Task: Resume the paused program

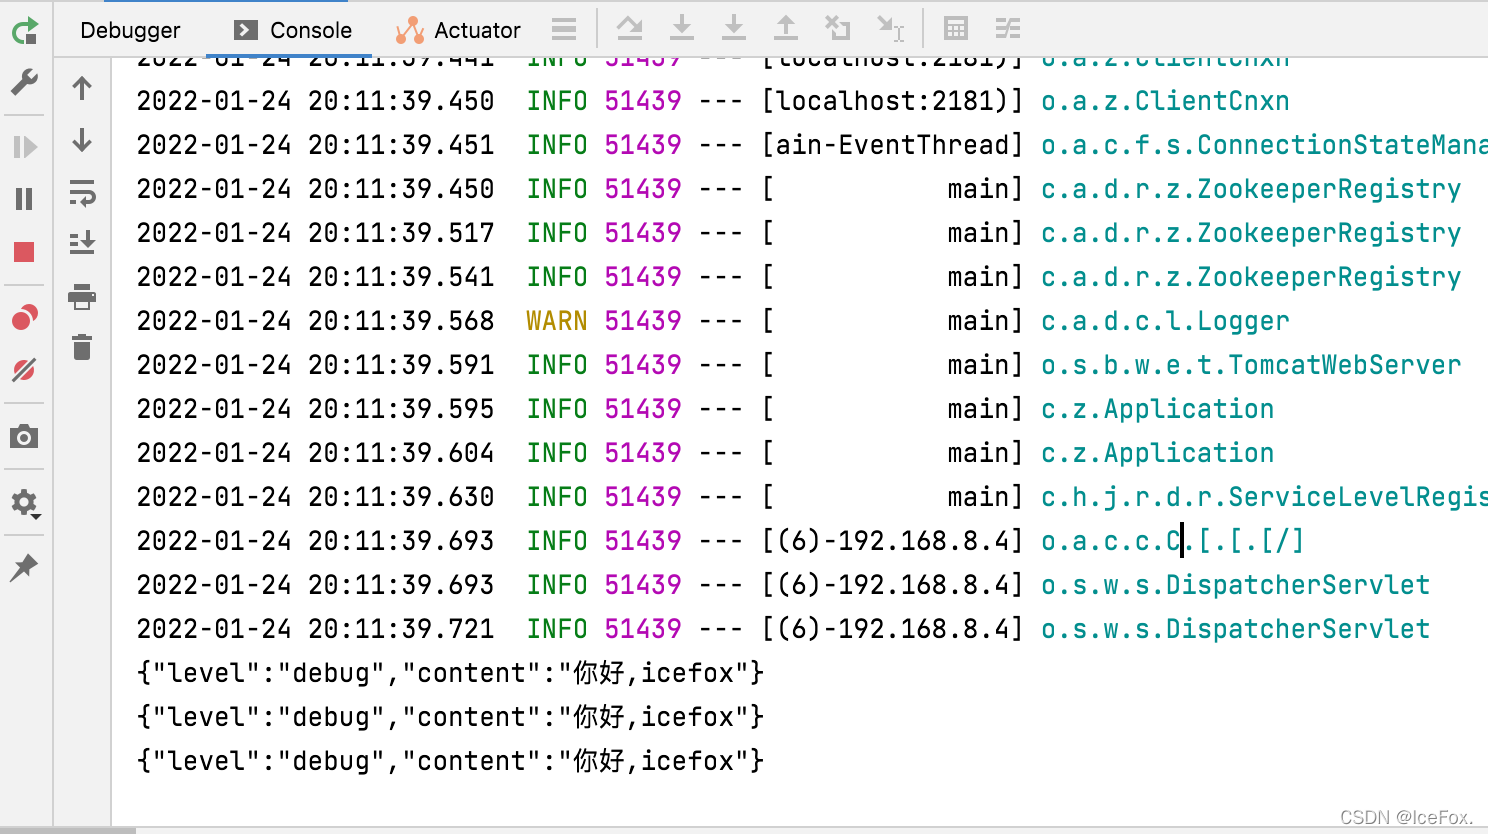Action: pyautogui.click(x=24, y=147)
